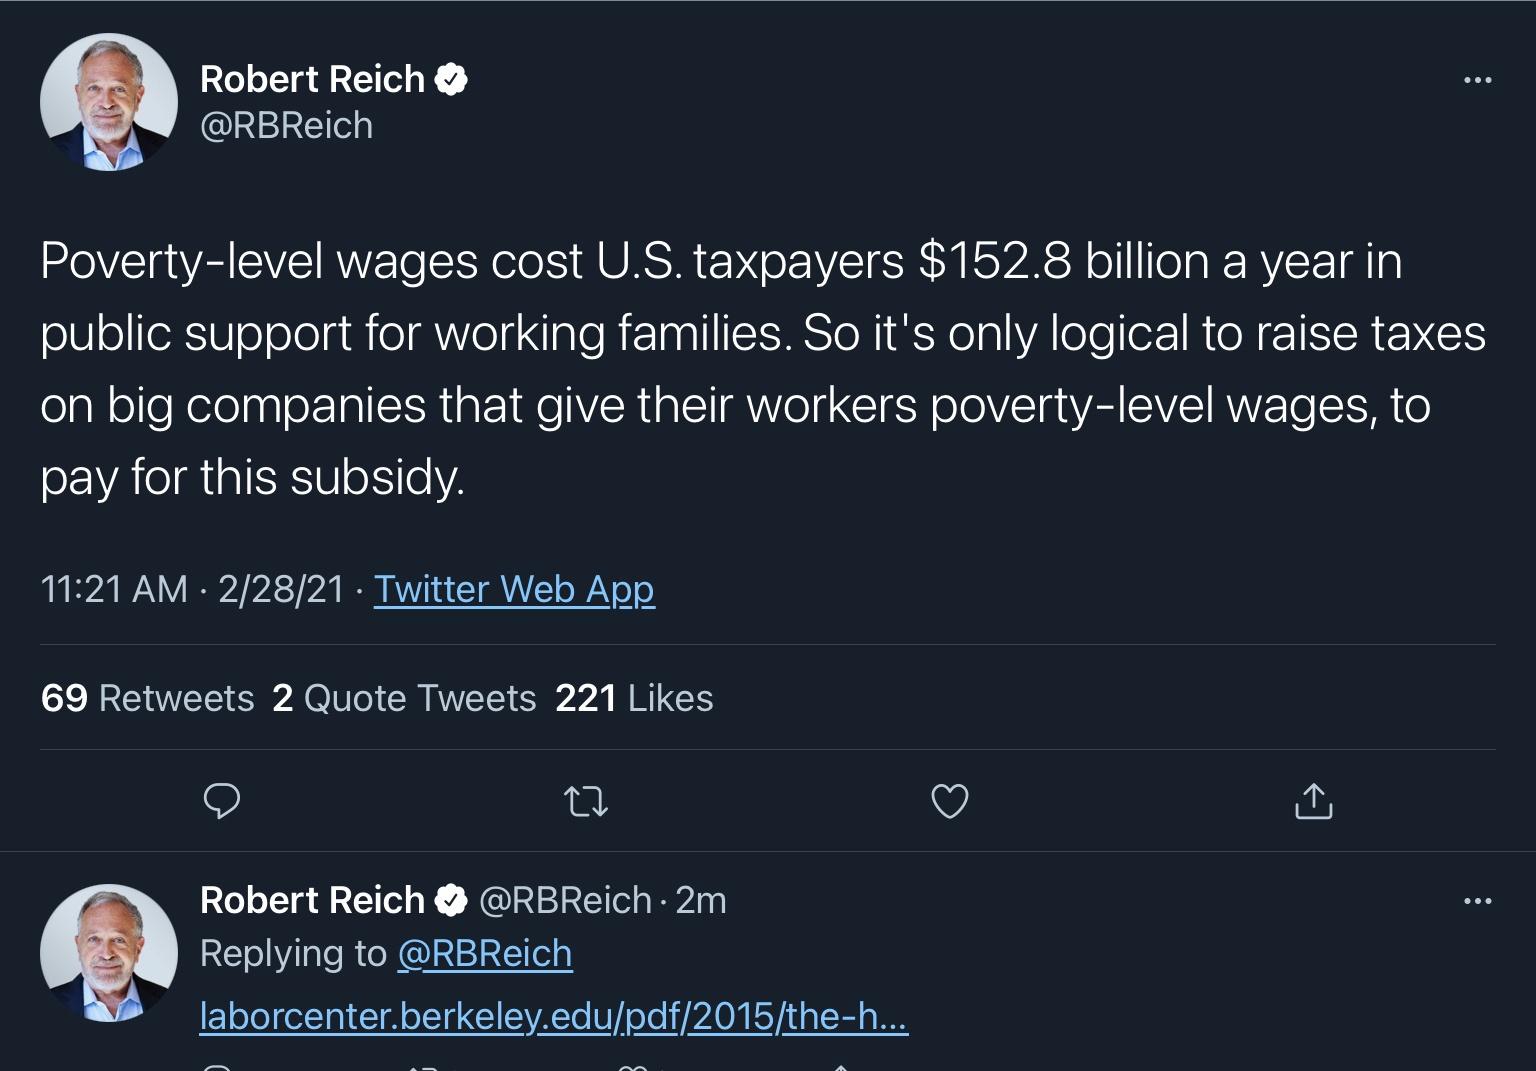This screenshot has height=1071, width=1536.
Task: Select the @RBReich username under the name
Action: 287,125
